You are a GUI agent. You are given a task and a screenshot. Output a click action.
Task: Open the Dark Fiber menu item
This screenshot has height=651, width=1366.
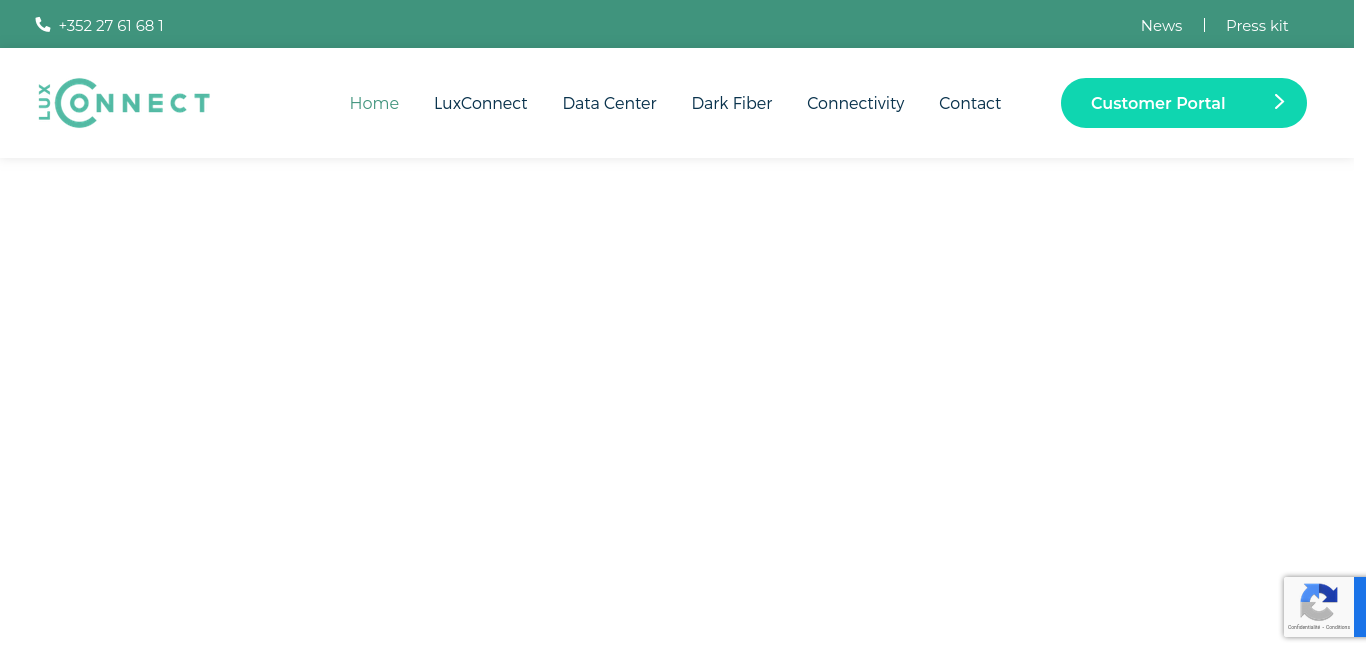click(731, 104)
